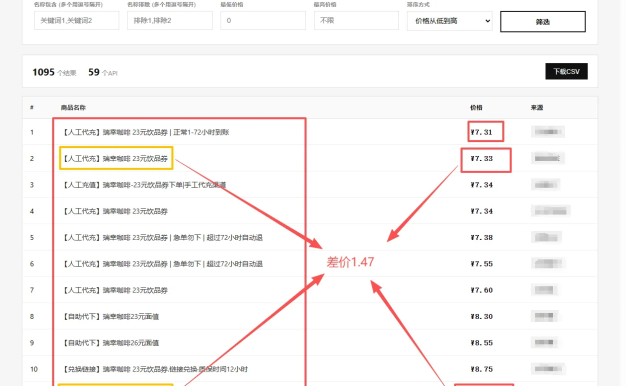626x386 pixels.
Task: Click the 最高价格 input showing 不限
Action: click(356, 20)
